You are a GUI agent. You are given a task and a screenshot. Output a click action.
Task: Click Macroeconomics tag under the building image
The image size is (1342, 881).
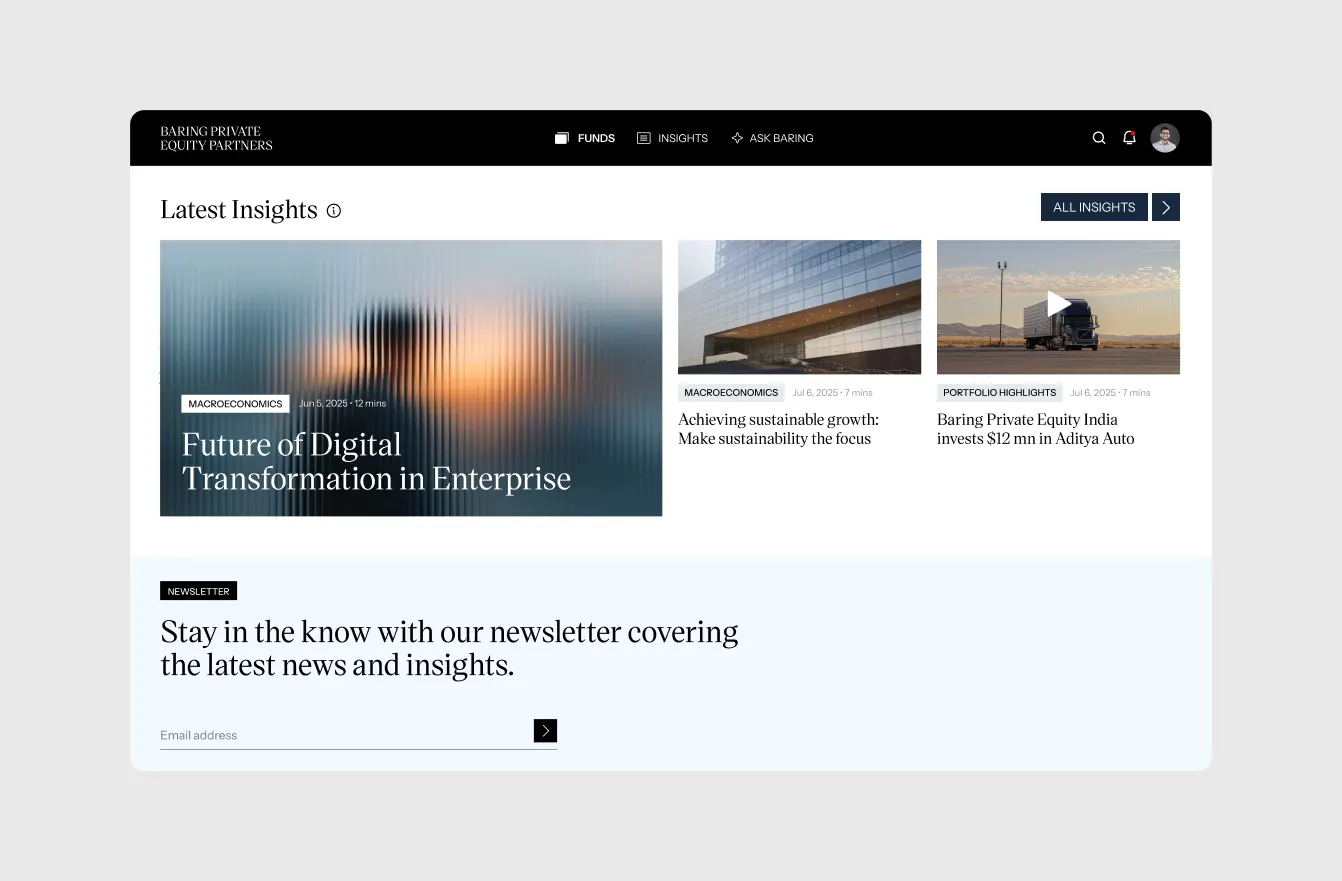click(731, 393)
